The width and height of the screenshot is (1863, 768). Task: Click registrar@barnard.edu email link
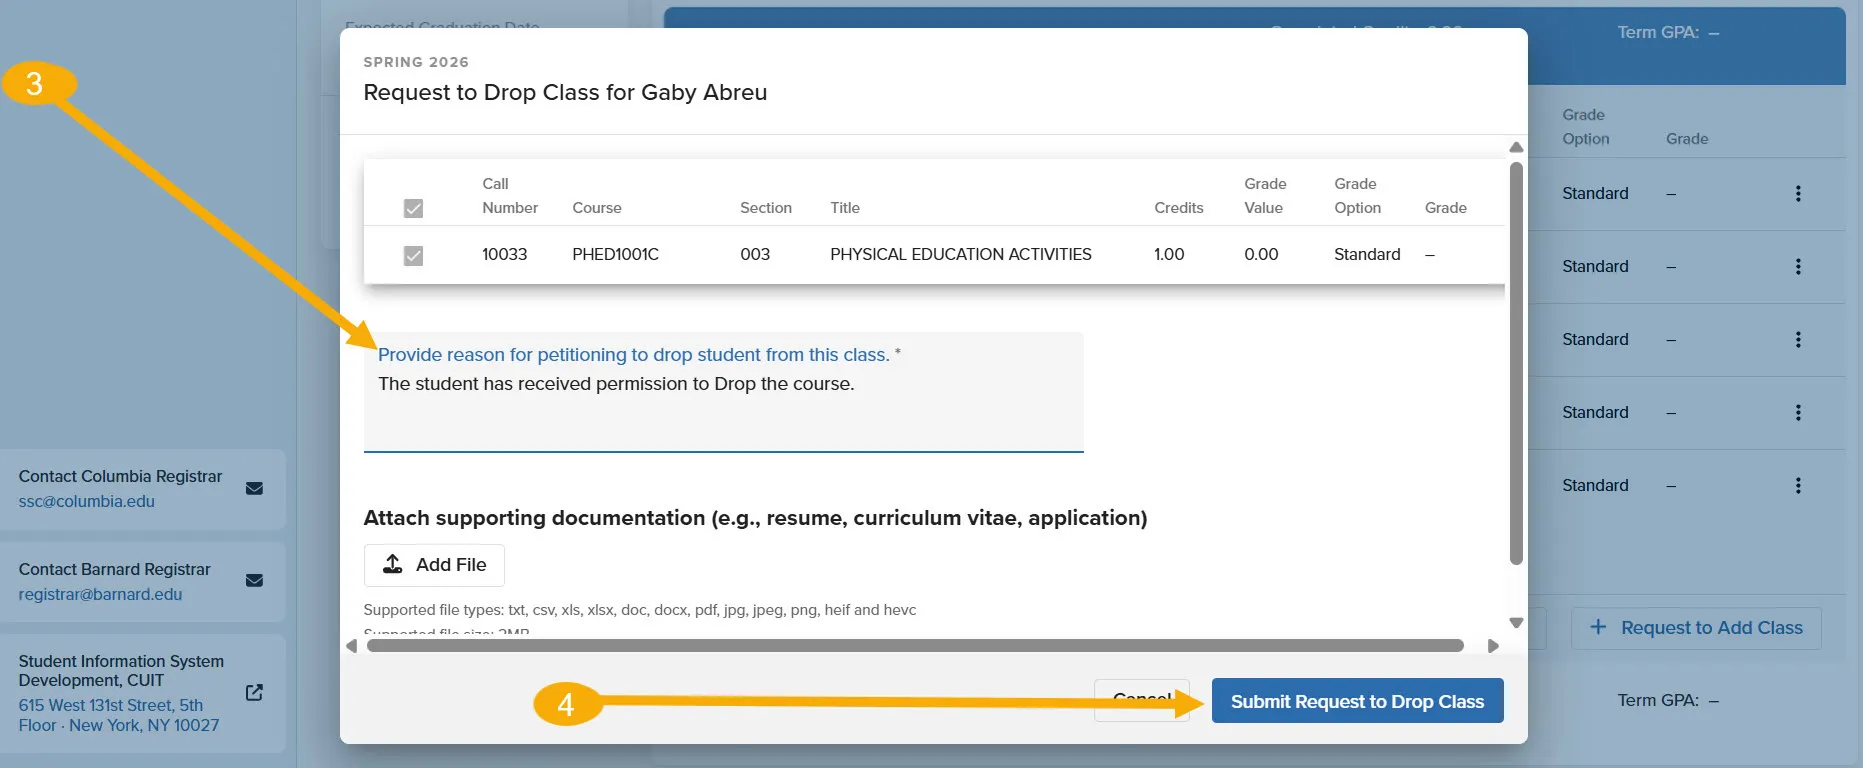tap(100, 594)
